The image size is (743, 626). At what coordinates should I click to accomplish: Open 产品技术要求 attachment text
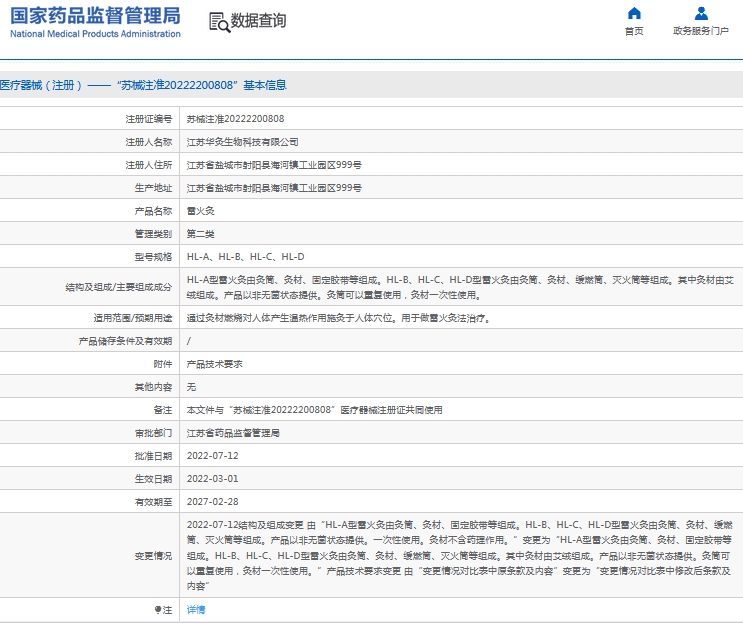214,364
